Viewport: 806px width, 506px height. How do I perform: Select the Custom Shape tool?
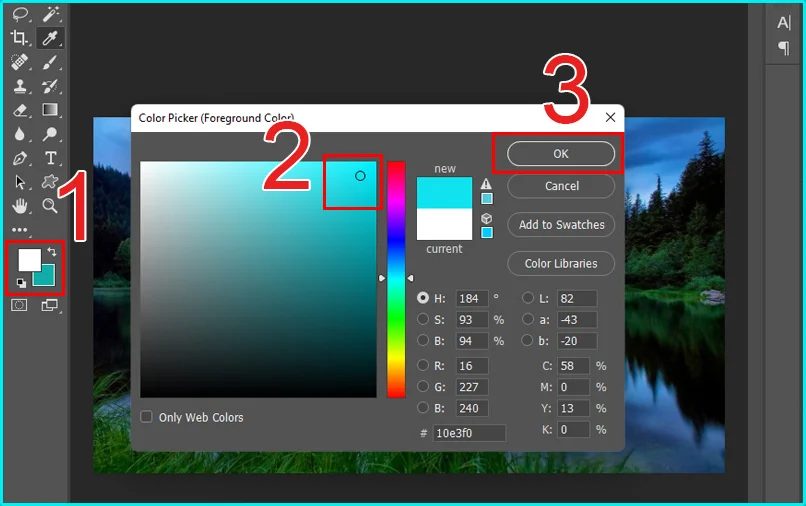pos(50,182)
